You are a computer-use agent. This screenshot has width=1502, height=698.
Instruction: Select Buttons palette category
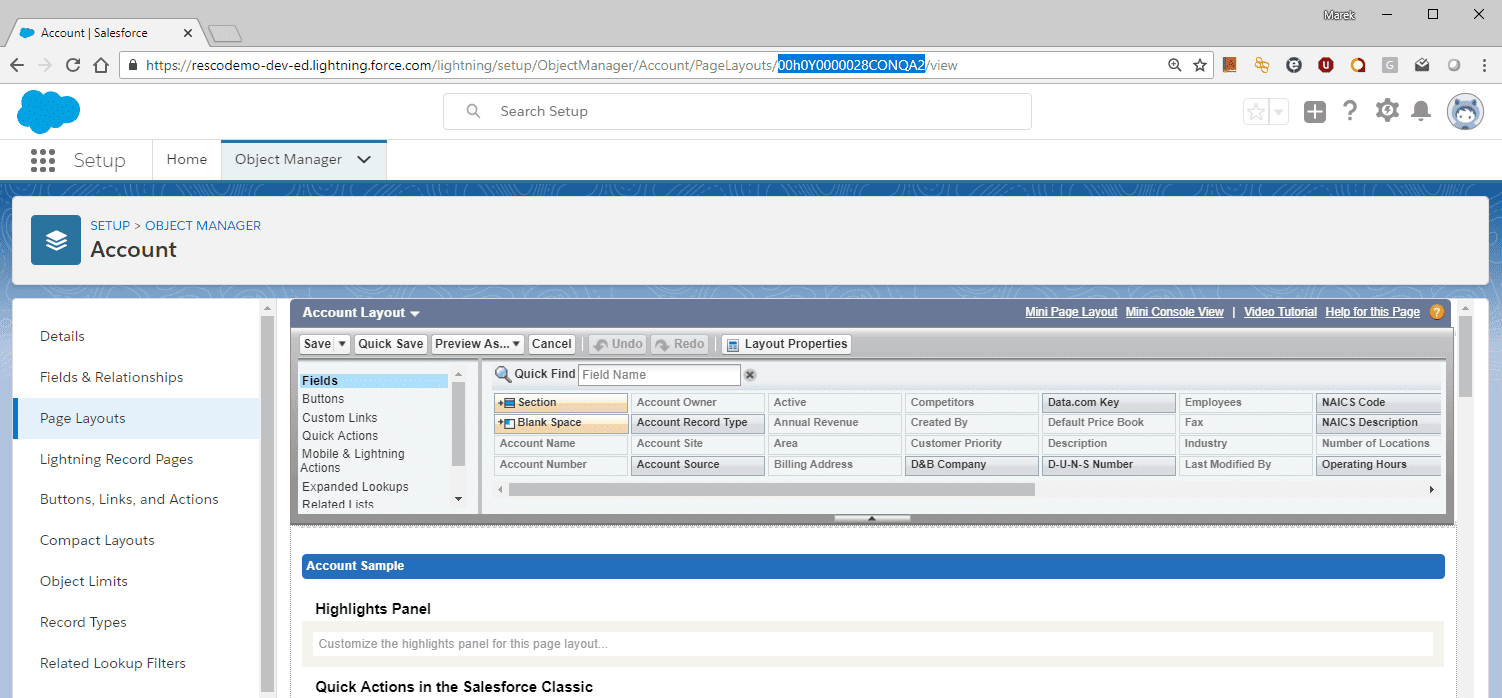323,399
